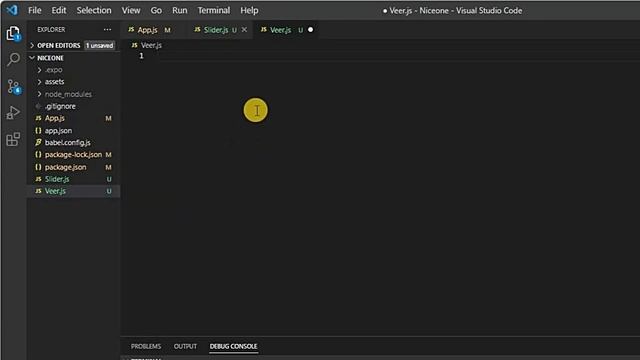This screenshot has height=360, width=640.
Task: Open package-lock.json in the explorer
Action: coord(73,155)
